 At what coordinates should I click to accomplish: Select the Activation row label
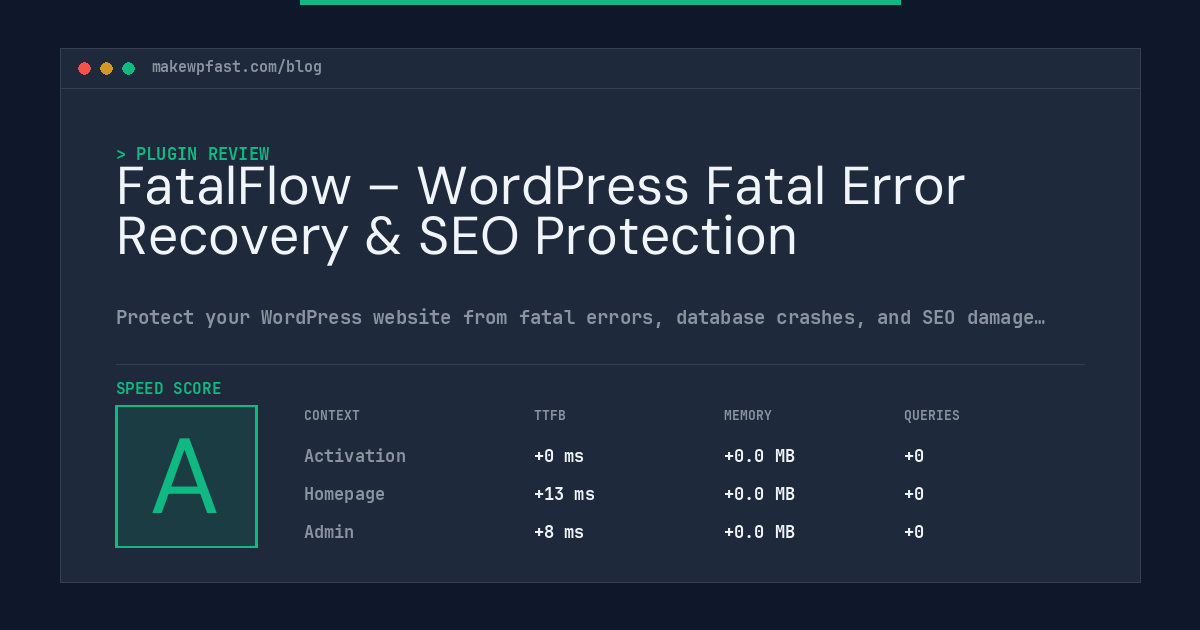[355, 456]
